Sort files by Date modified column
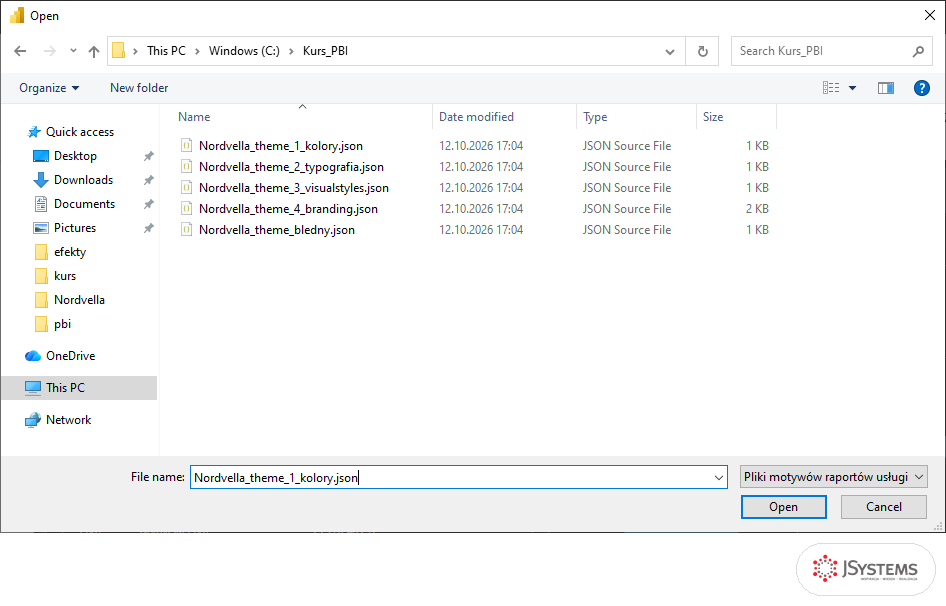 pyautogui.click(x=477, y=117)
